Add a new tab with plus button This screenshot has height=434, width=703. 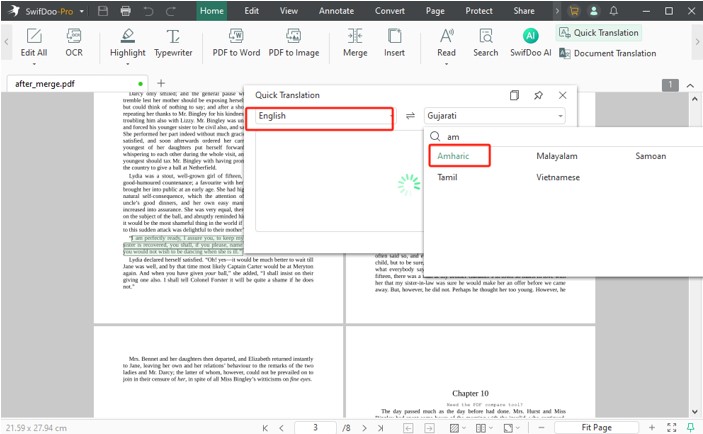(161, 83)
